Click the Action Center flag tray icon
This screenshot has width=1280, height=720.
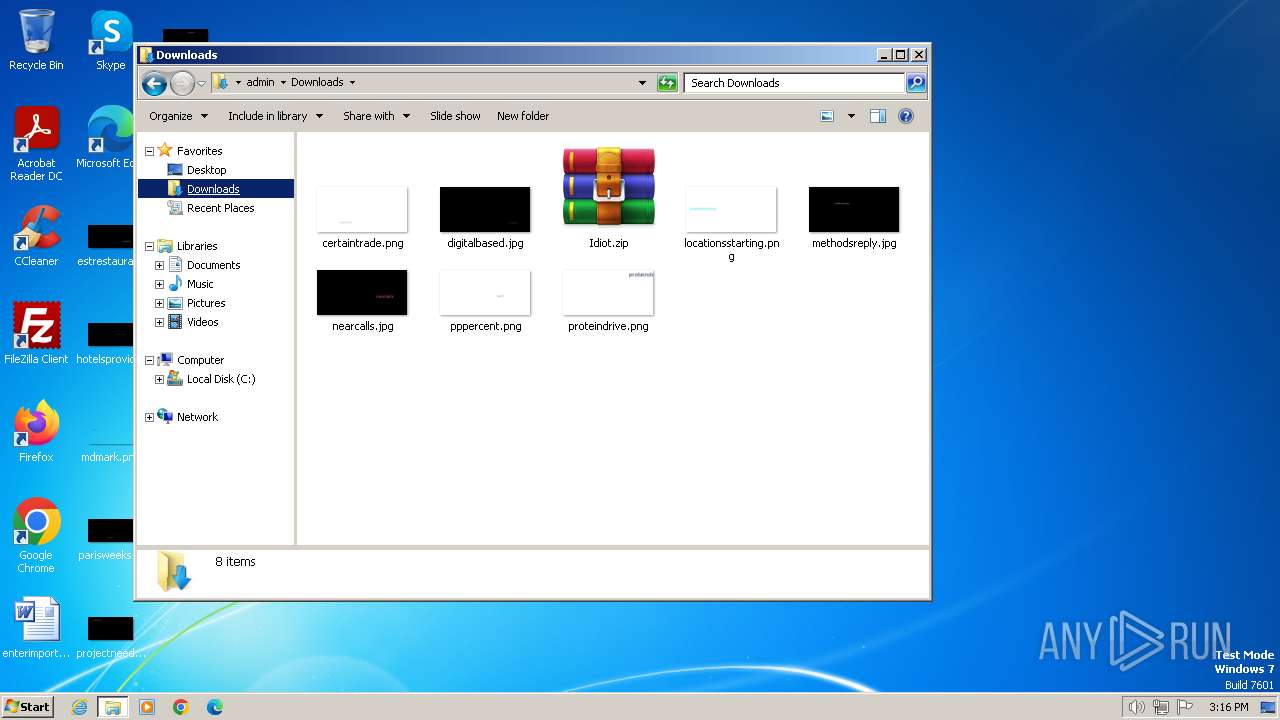click(x=1185, y=707)
